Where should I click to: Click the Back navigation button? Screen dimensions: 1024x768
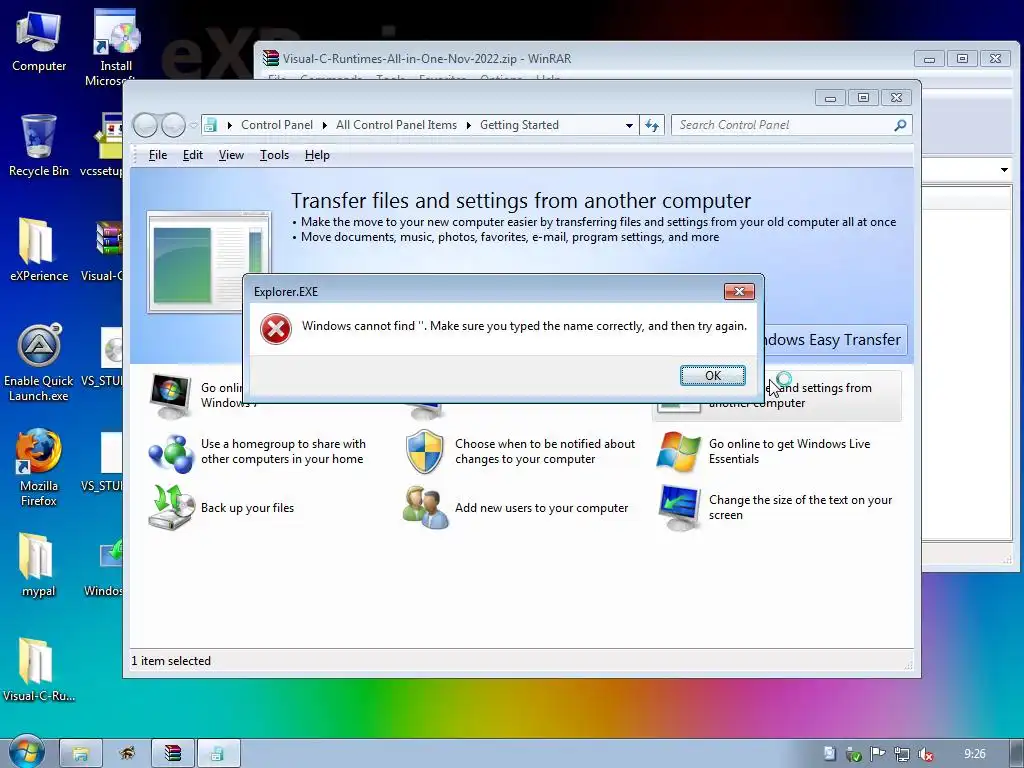click(x=145, y=125)
